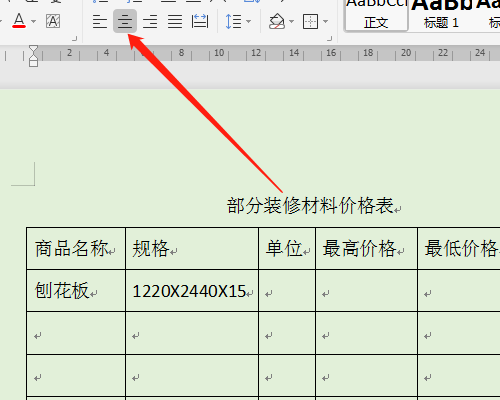Open font settings dialog launcher
Screen dimensions: 500x400
75,39
